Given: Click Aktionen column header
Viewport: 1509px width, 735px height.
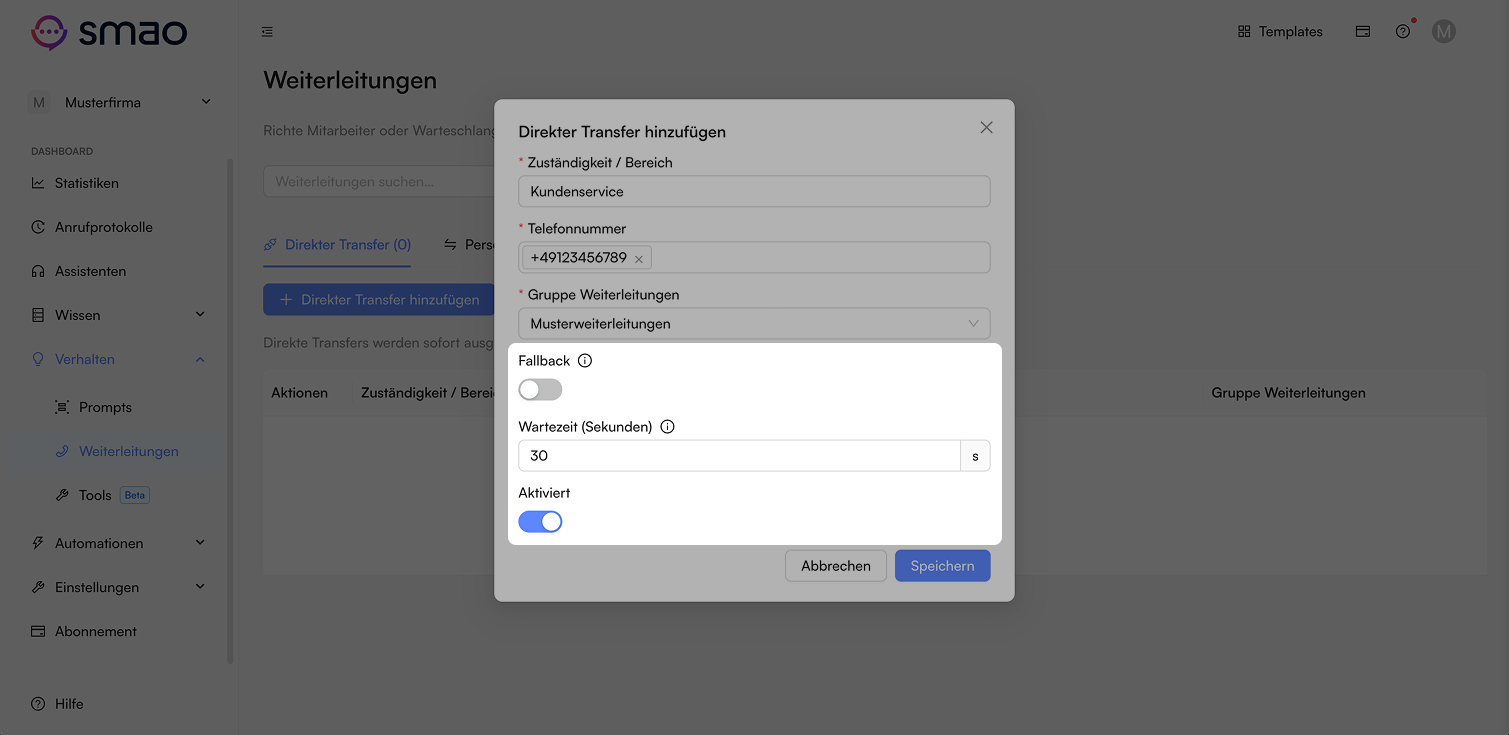Looking at the screenshot, I should click(300, 393).
